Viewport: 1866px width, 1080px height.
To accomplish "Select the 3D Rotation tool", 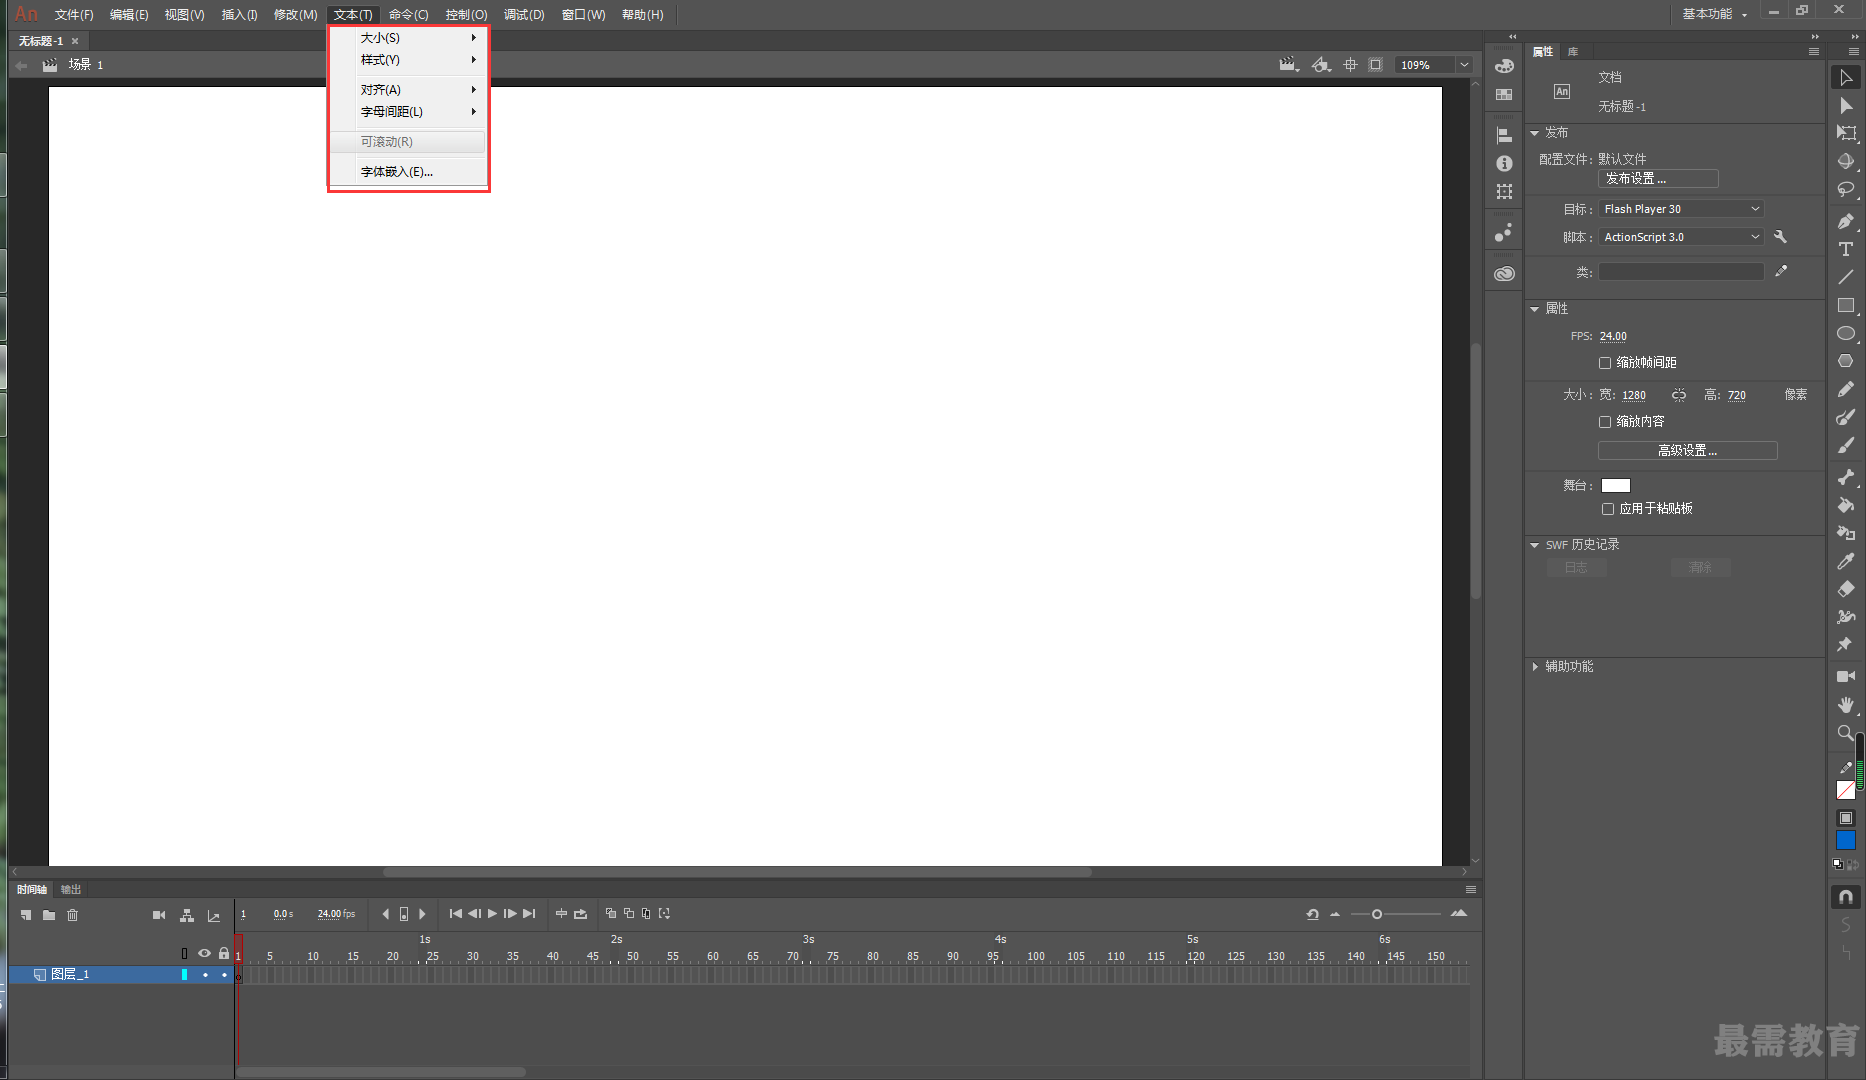I will tap(1846, 161).
